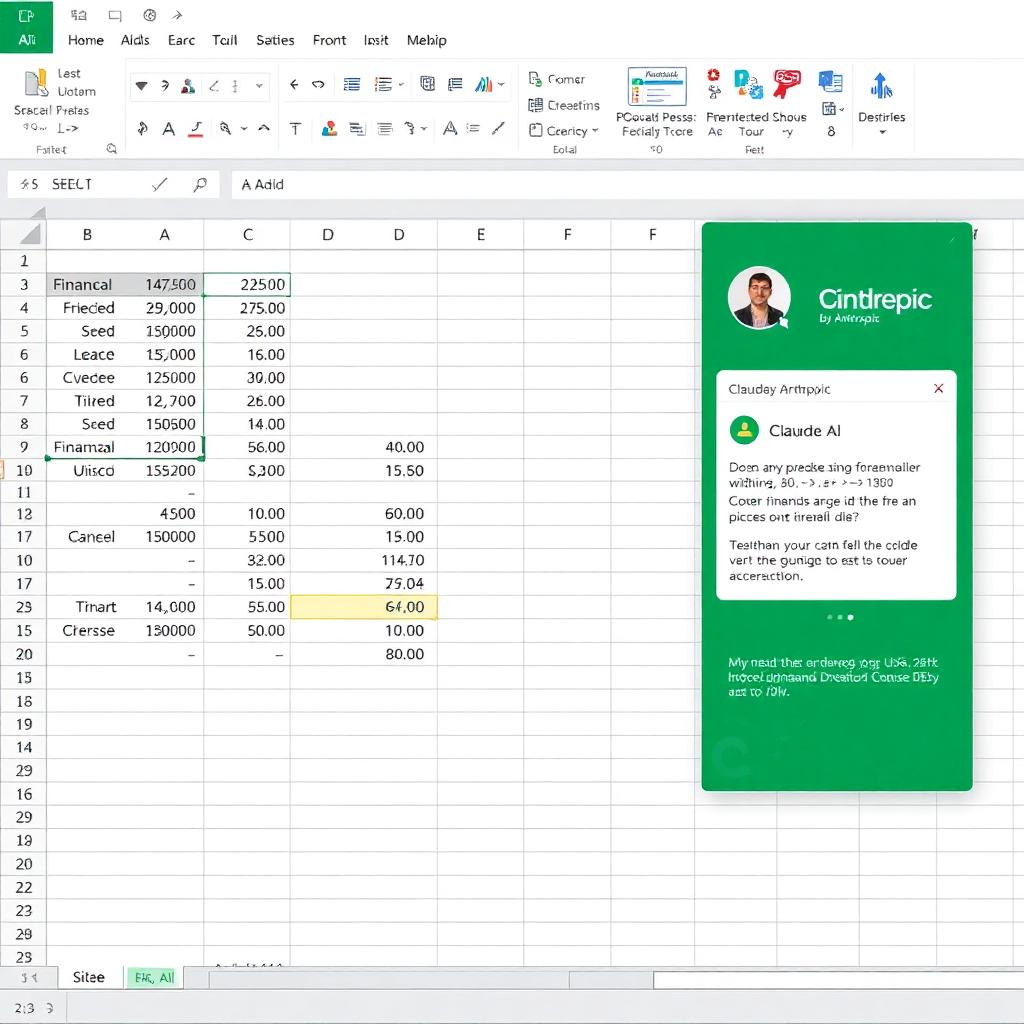Click the checkmark beside the name box
This screenshot has height=1024, width=1024.
[x=159, y=184]
